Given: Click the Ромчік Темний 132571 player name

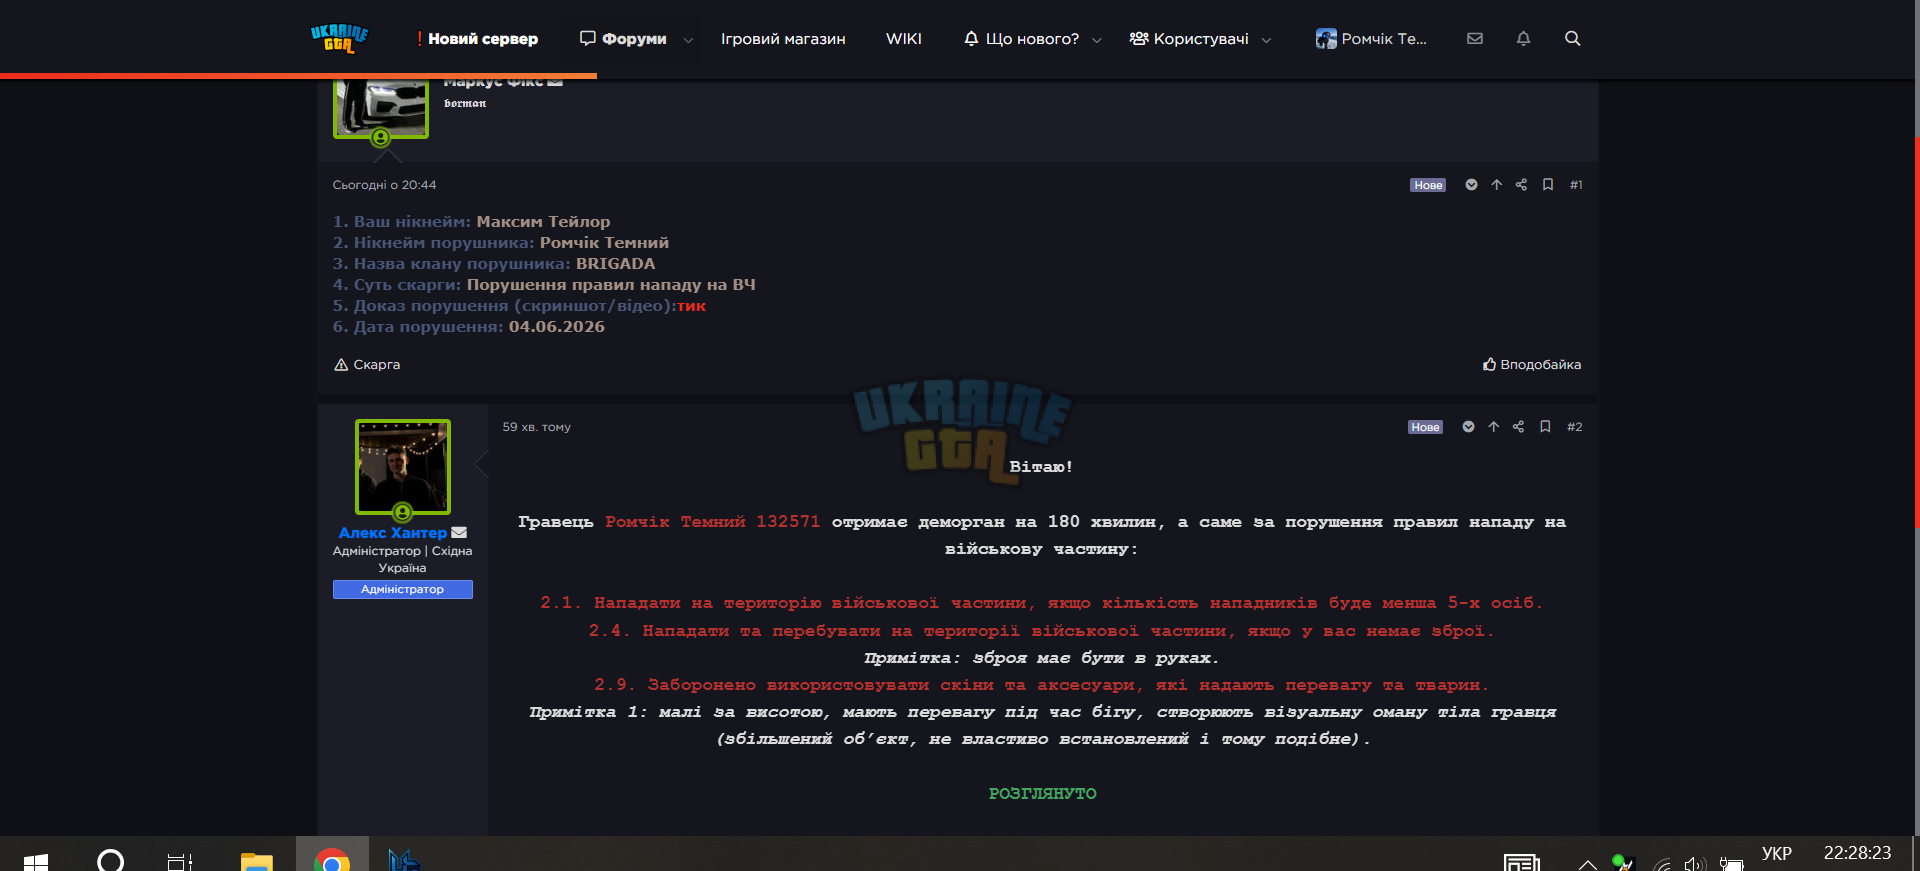Looking at the screenshot, I should point(712,522).
